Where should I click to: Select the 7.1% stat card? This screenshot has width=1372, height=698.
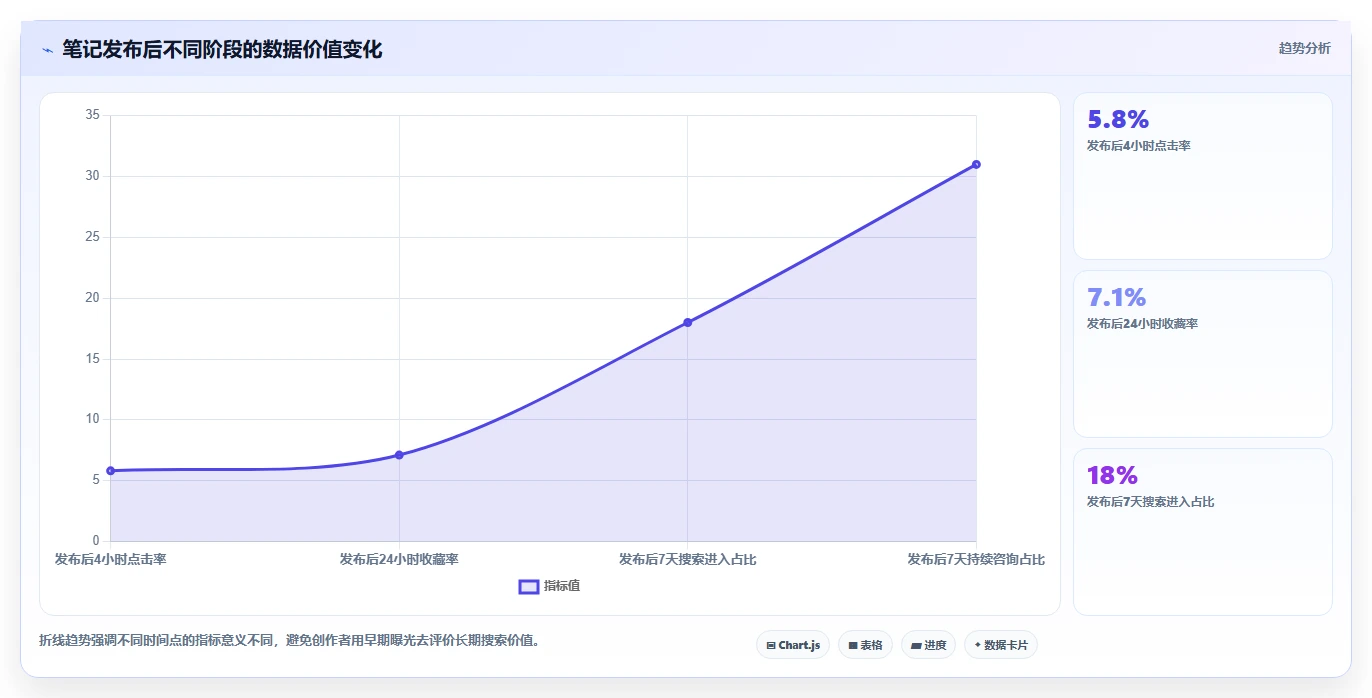point(1202,354)
